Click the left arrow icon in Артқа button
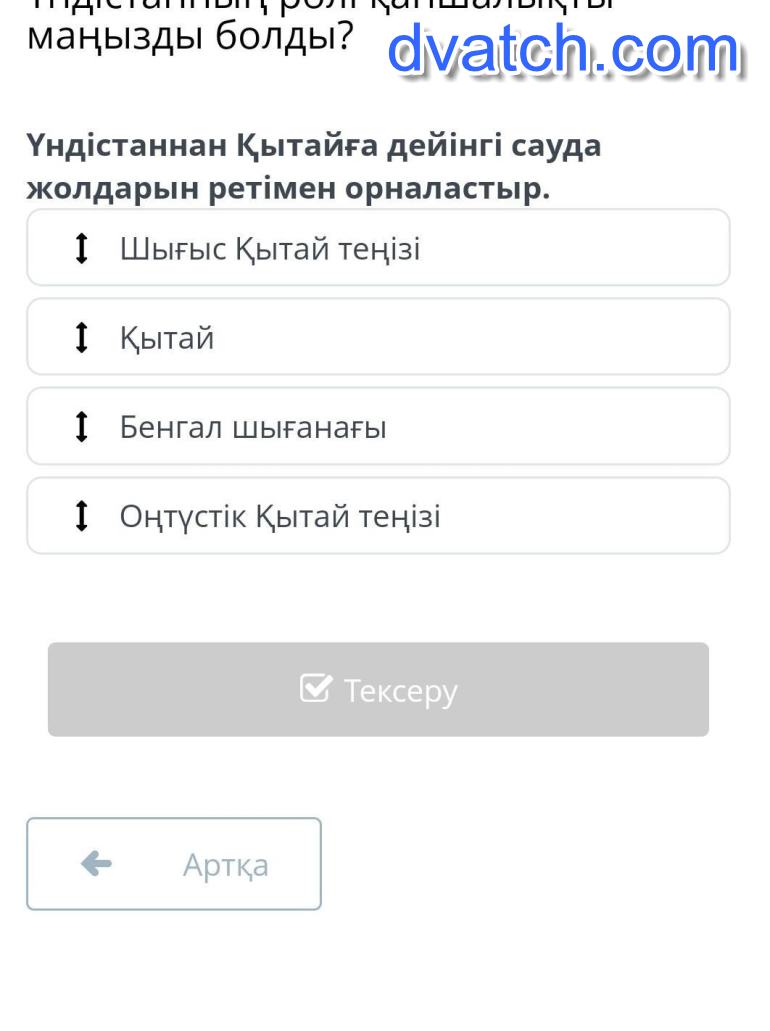The image size is (770, 1031). click(x=96, y=863)
